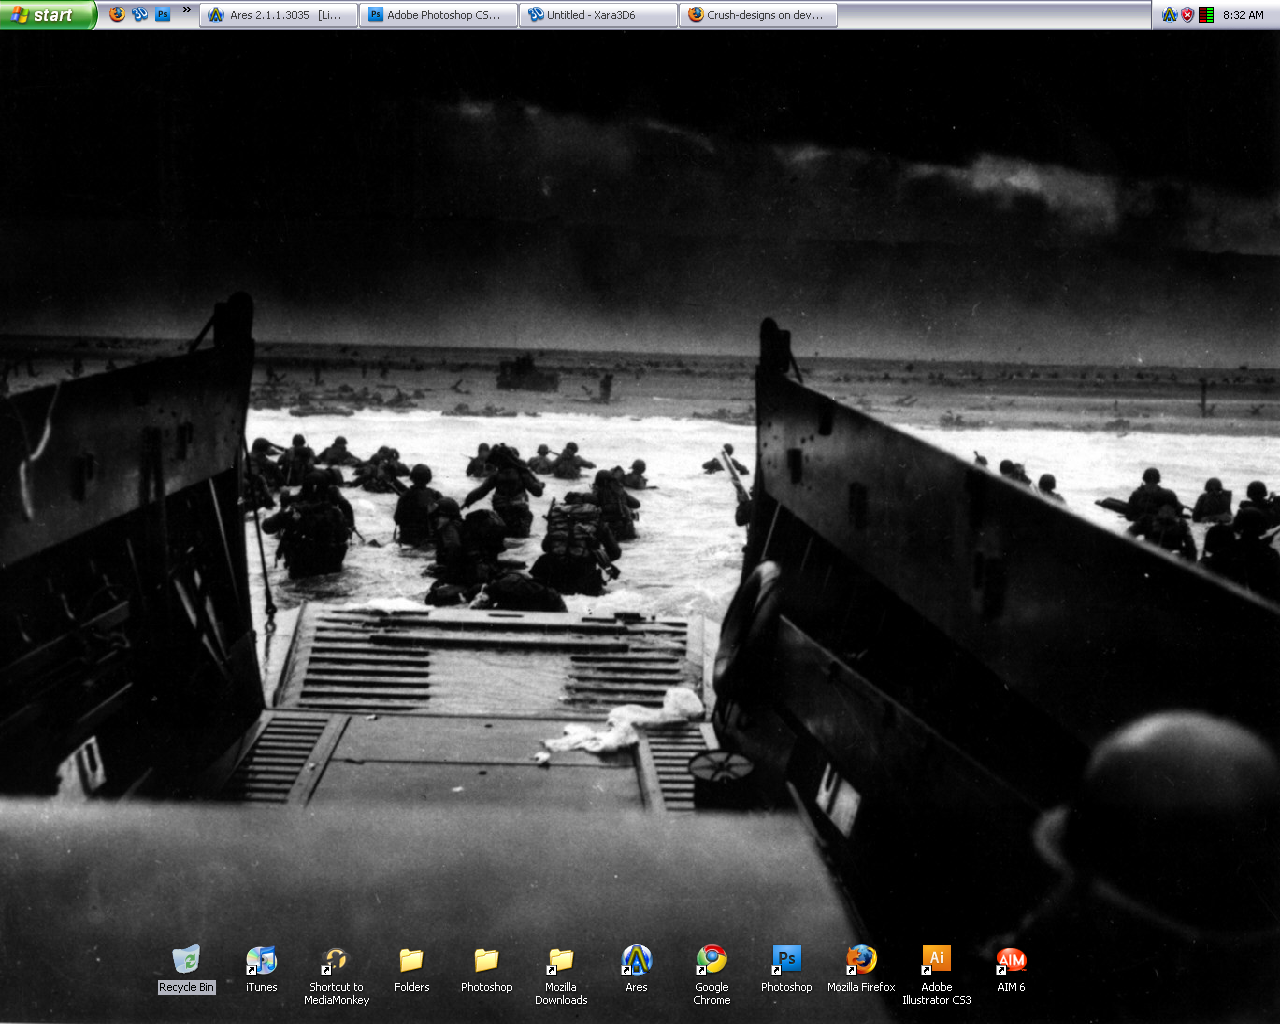Click the green meter tray icon

coord(1207,15)
